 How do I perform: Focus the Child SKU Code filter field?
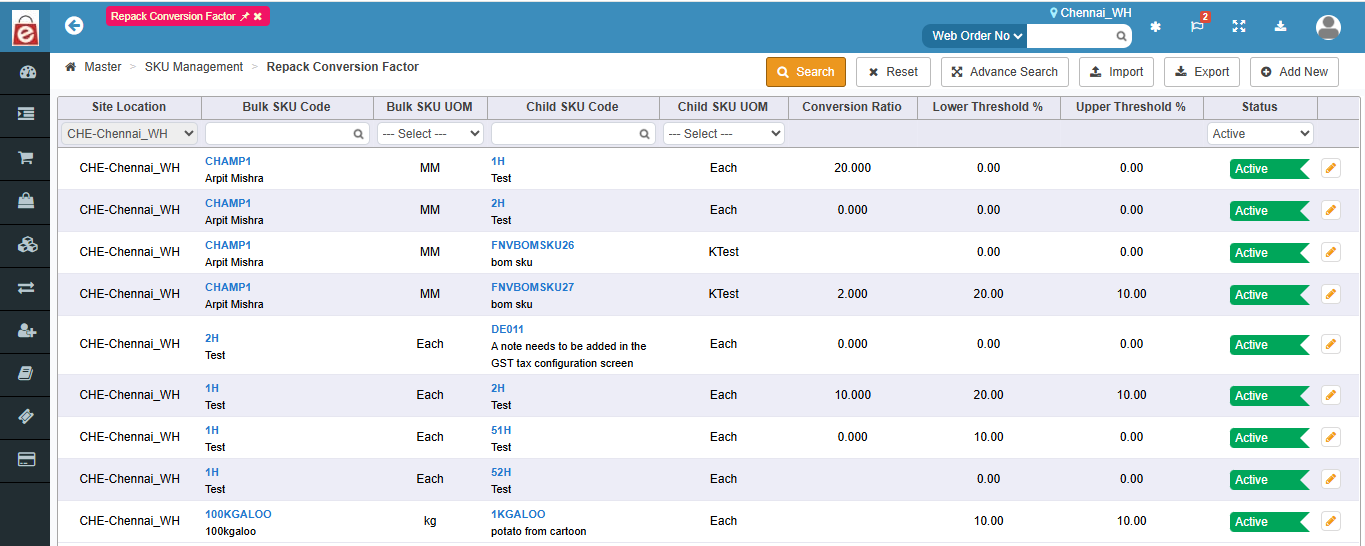point(573,133)
